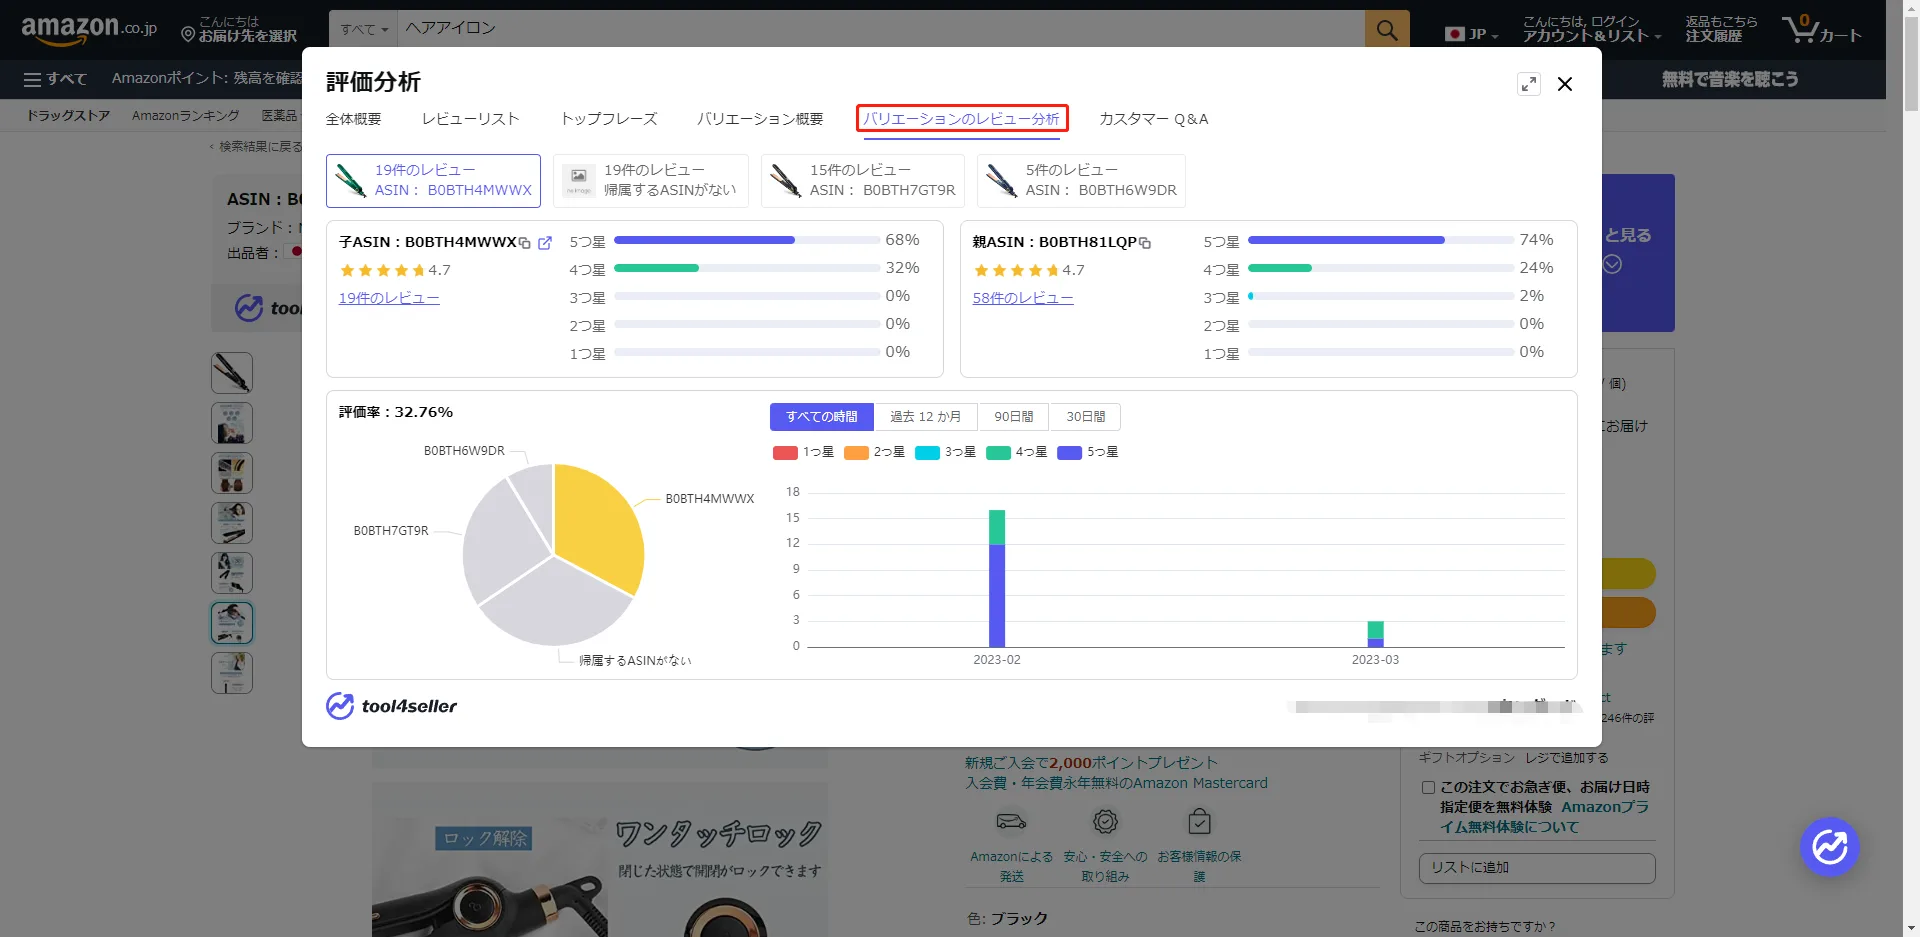Viewport: 1920px width, 937px height.
Task: Toggle the 4つ星 legend entry
Action: [1016, 452]
